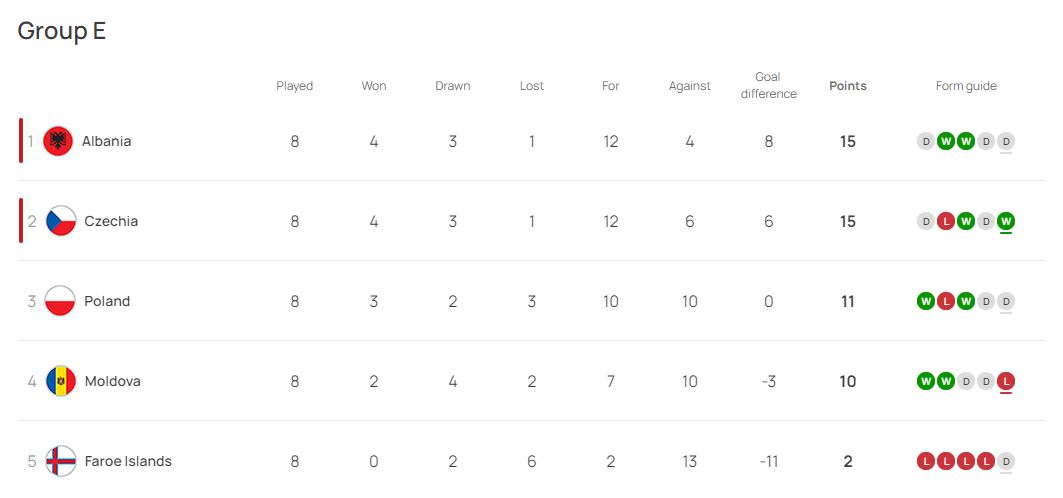Image resolution: width=1063 pixels, height=498 pixels.
Task: Click the Albania flag icon
Action: (x=59, y=141)
